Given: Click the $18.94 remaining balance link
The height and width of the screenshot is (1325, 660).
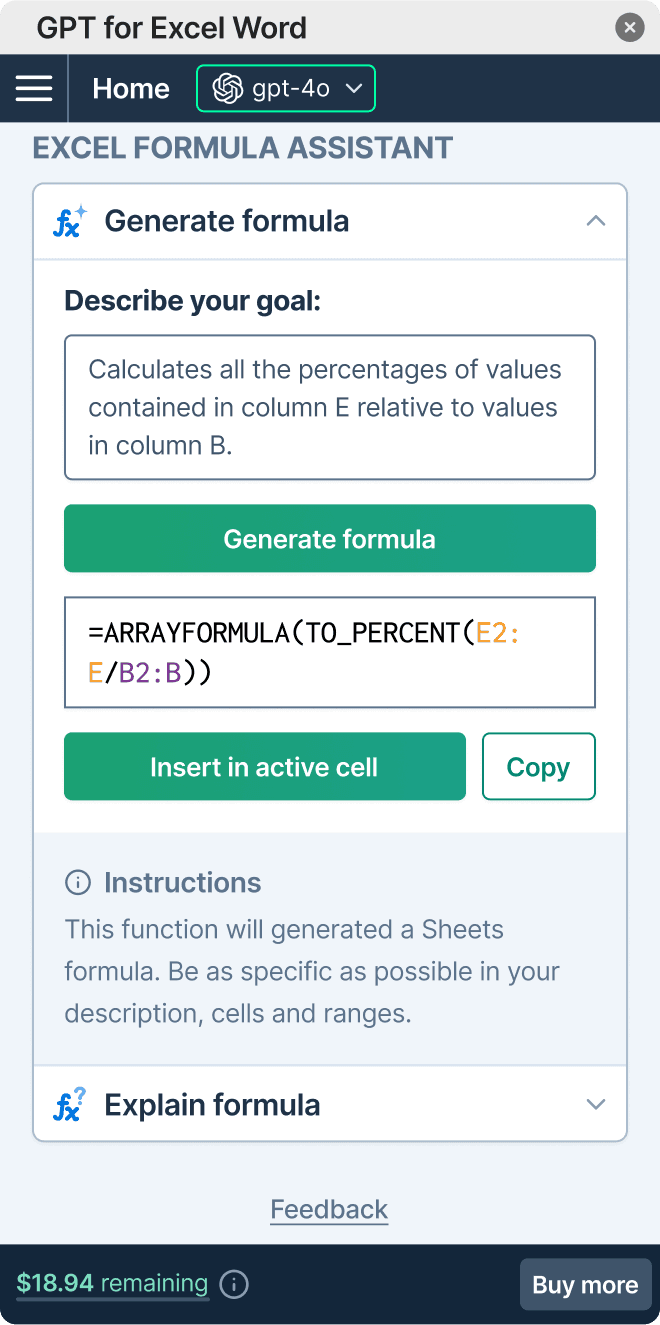Looking at the screenshot, I should (112, 1284).
